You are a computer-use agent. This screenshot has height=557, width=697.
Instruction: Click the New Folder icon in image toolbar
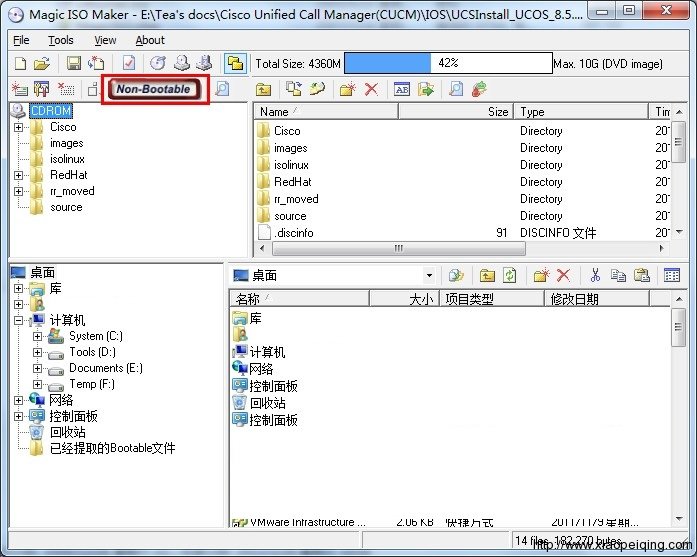(348, 89)
